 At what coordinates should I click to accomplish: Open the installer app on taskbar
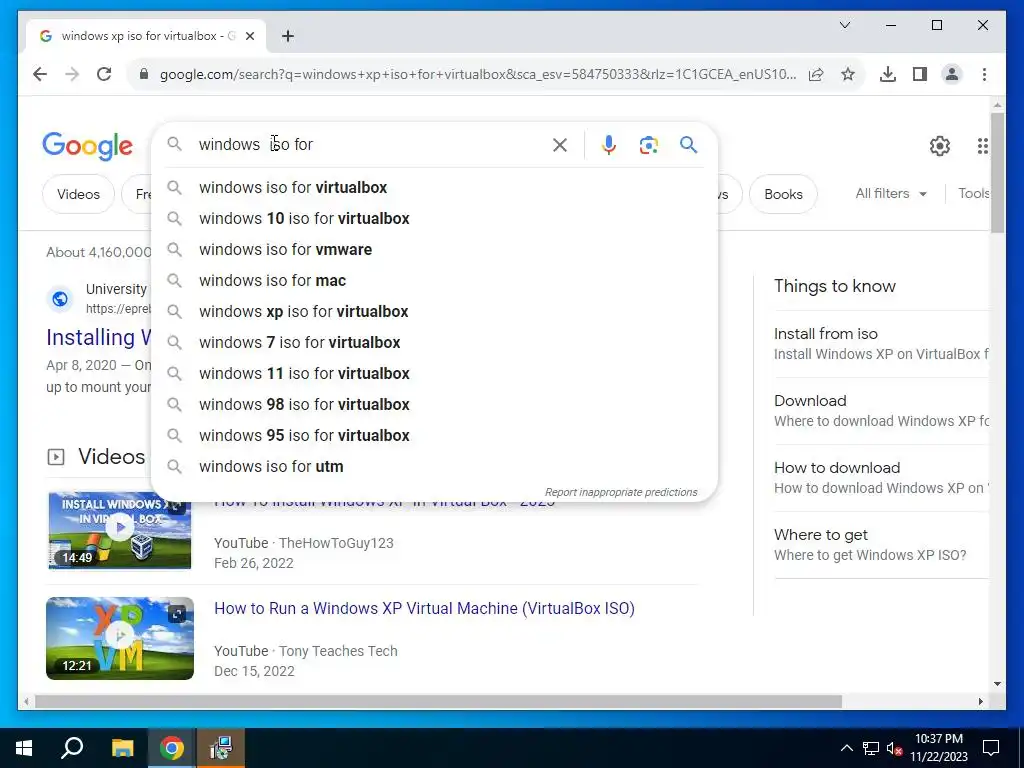(x=221, y=748)
